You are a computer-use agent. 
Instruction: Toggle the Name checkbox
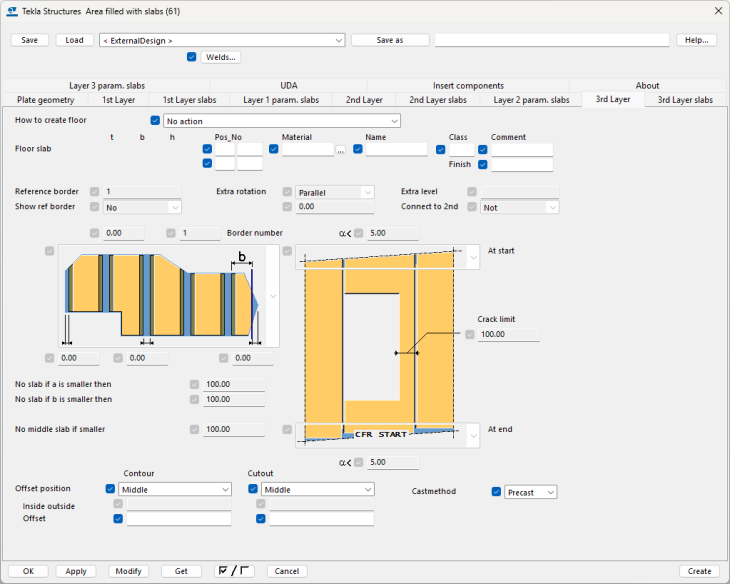tap(358, 149)
